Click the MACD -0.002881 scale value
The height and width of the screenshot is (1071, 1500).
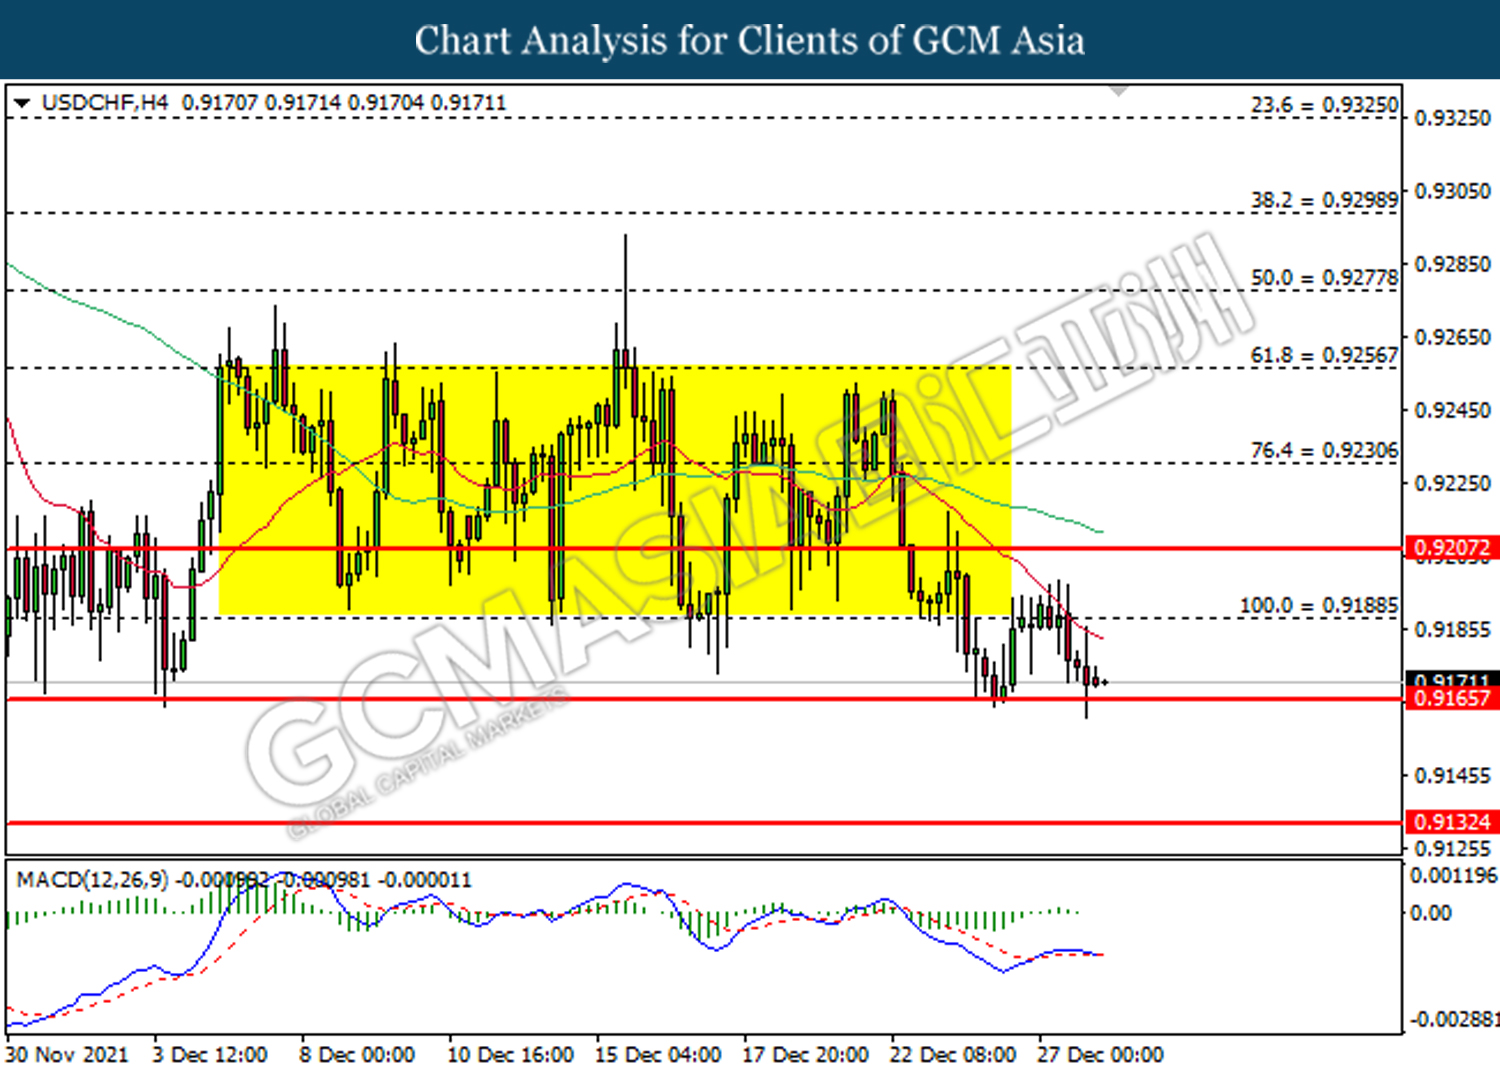click(1454, 1019)
